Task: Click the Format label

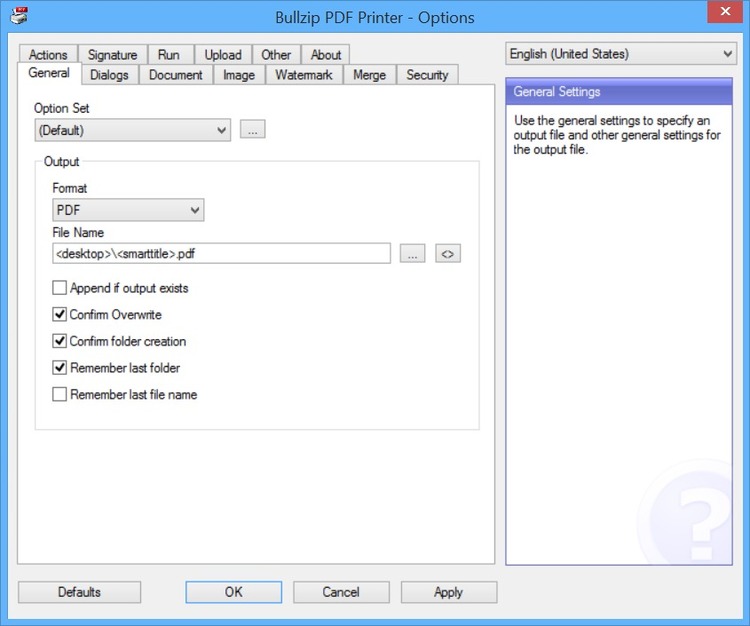Action: (70, 188)
